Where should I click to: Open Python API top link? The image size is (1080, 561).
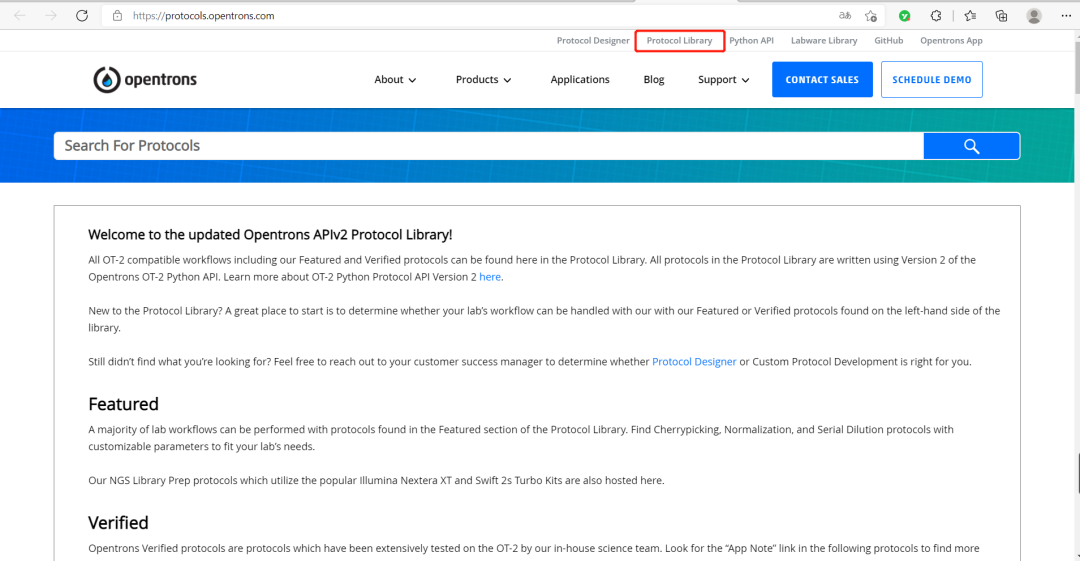751,41
